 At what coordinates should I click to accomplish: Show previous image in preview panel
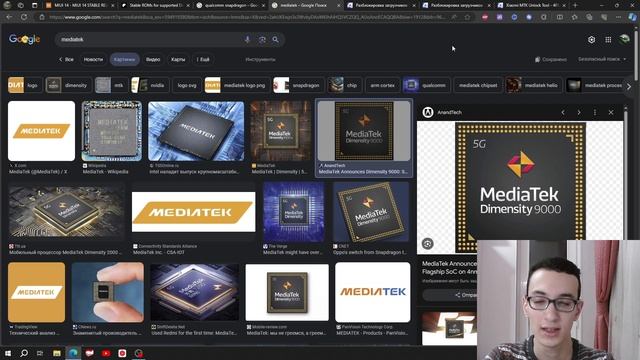coord(563,112)
